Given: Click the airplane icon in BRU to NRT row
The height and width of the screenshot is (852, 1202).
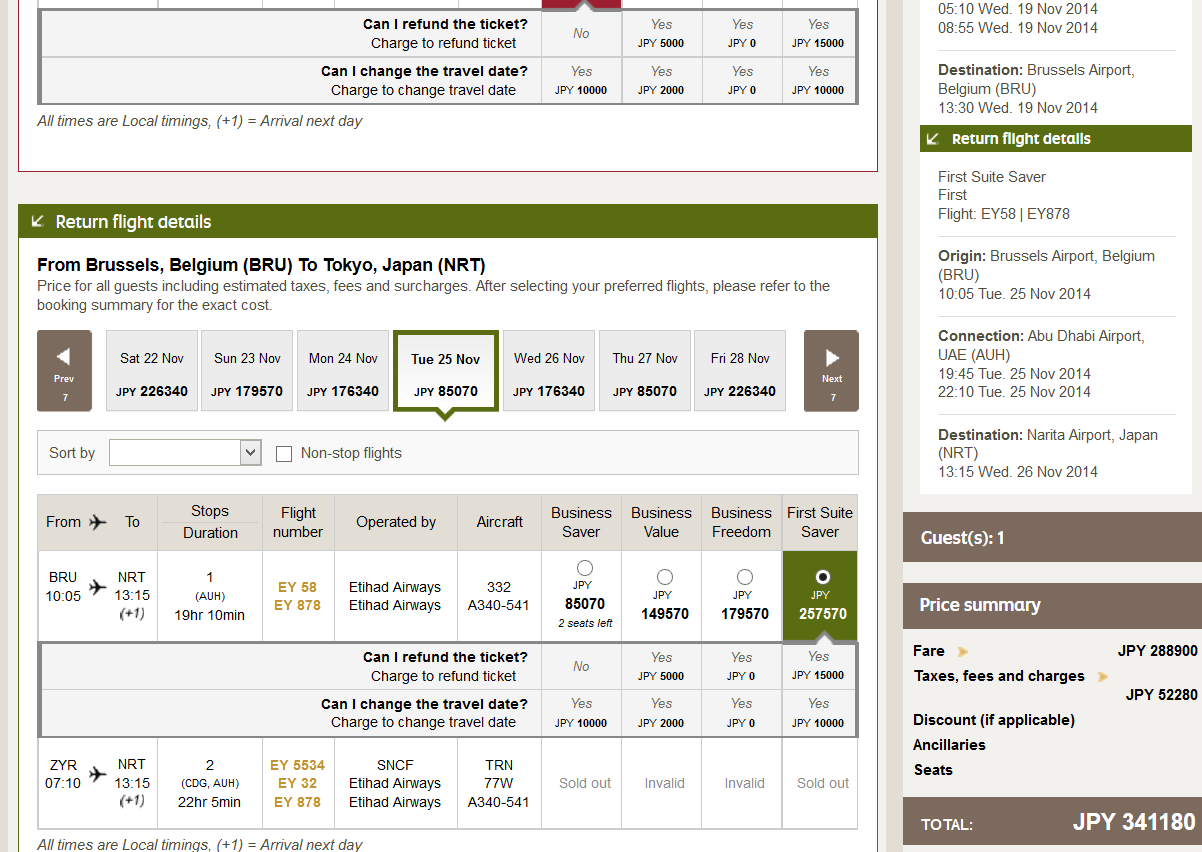Looking at the screenshot, I should (x=97, y=587).
